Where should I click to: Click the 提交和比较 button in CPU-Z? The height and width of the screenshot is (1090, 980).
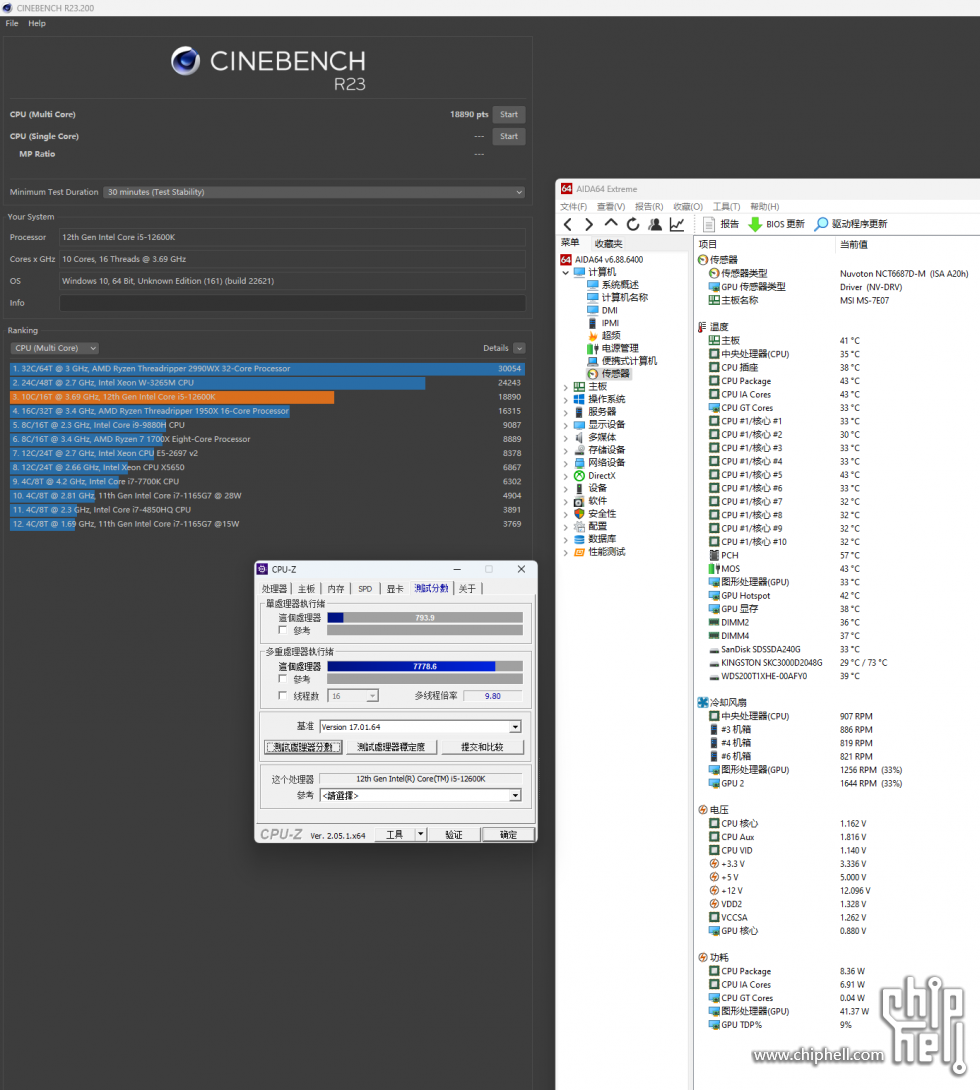pyautogui.click(x=482, y=747)
